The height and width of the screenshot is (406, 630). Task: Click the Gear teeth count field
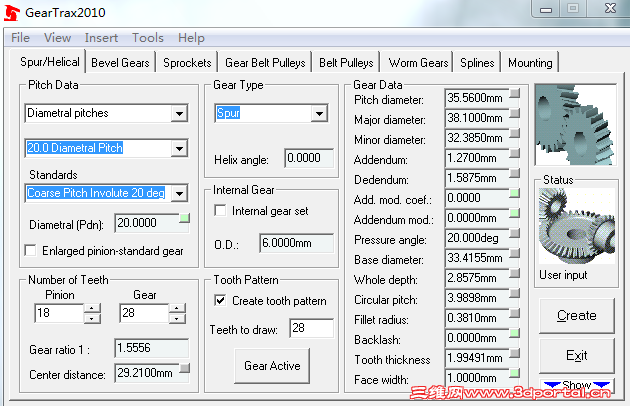point(144,313)
